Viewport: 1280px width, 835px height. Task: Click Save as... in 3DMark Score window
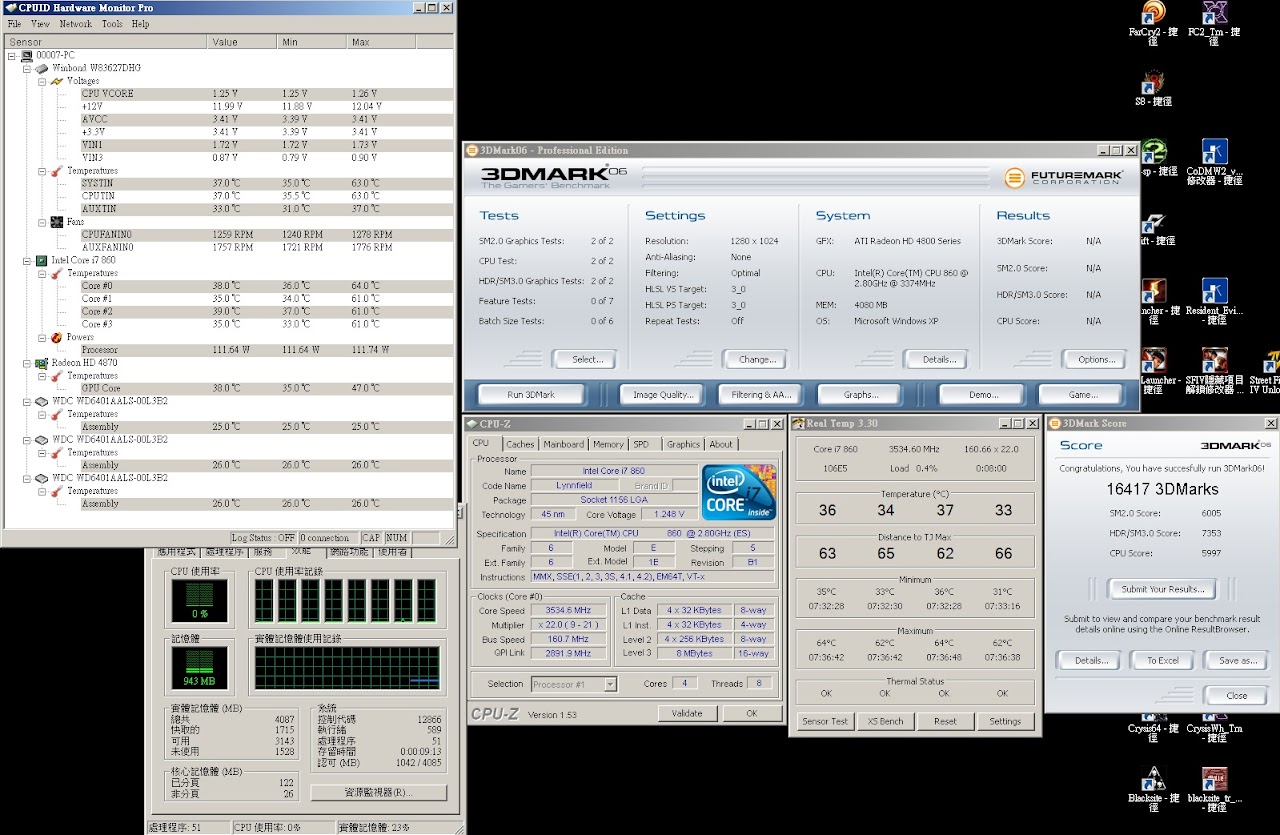pos(1237,660)
